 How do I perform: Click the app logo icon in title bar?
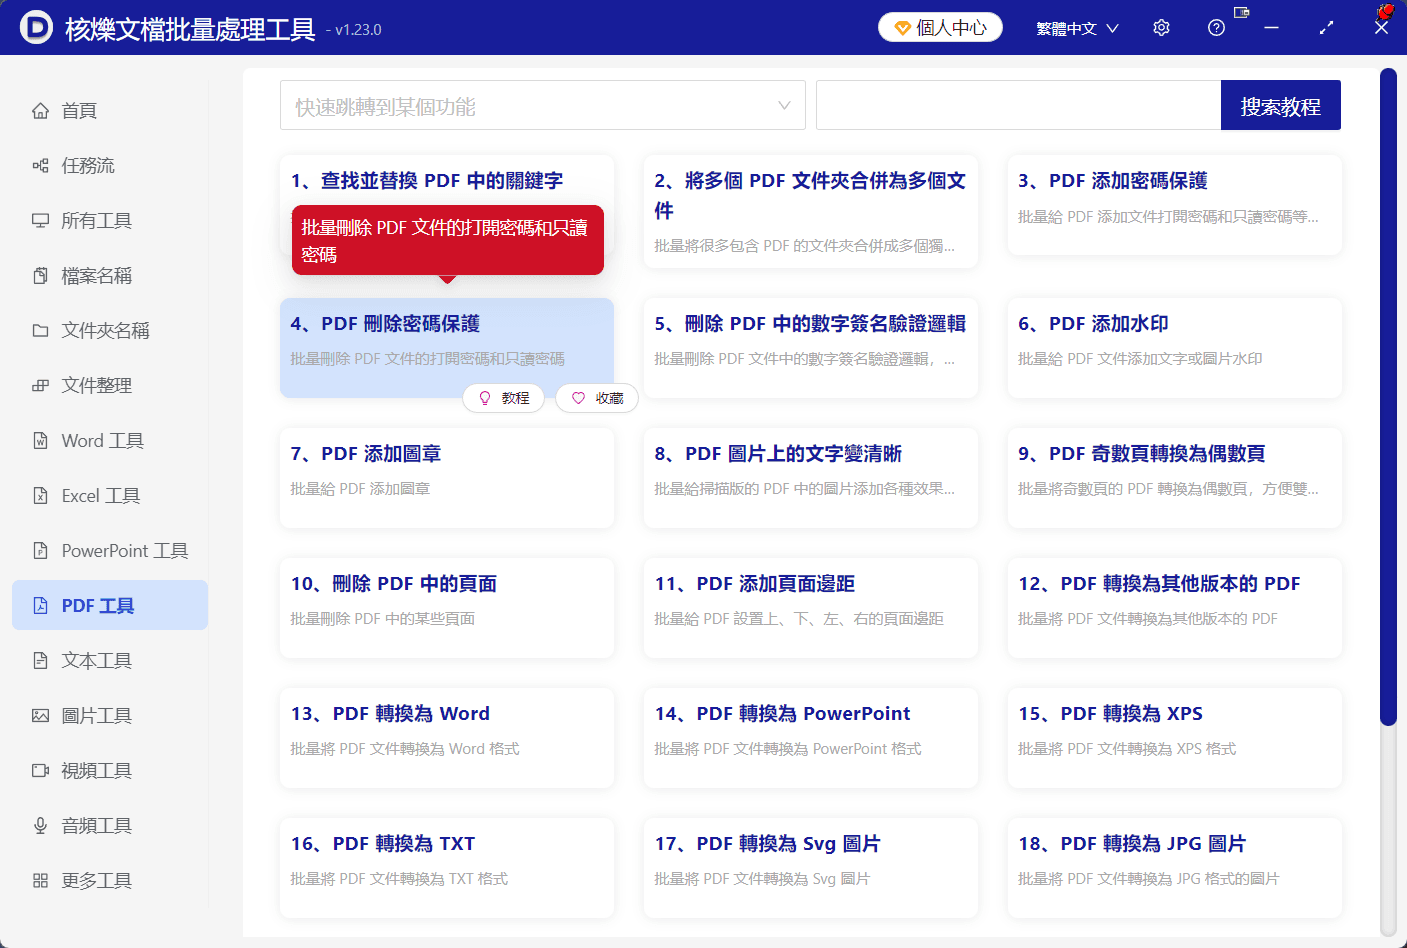click(36, 28)
